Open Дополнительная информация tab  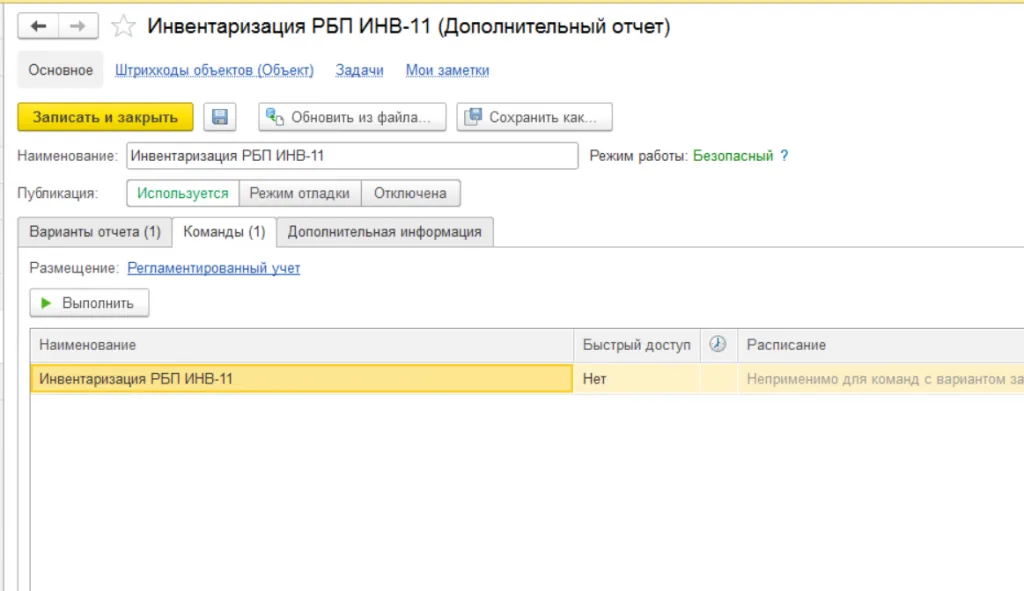coord(385,232)
